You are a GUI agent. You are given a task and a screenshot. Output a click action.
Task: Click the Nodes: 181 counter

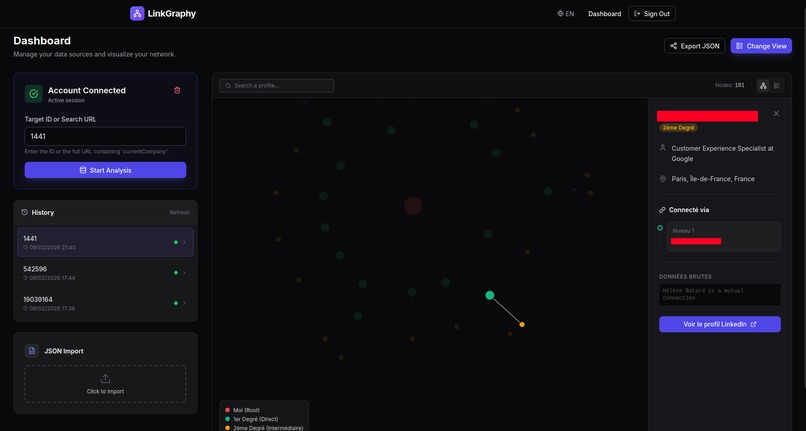coord(729,85)
